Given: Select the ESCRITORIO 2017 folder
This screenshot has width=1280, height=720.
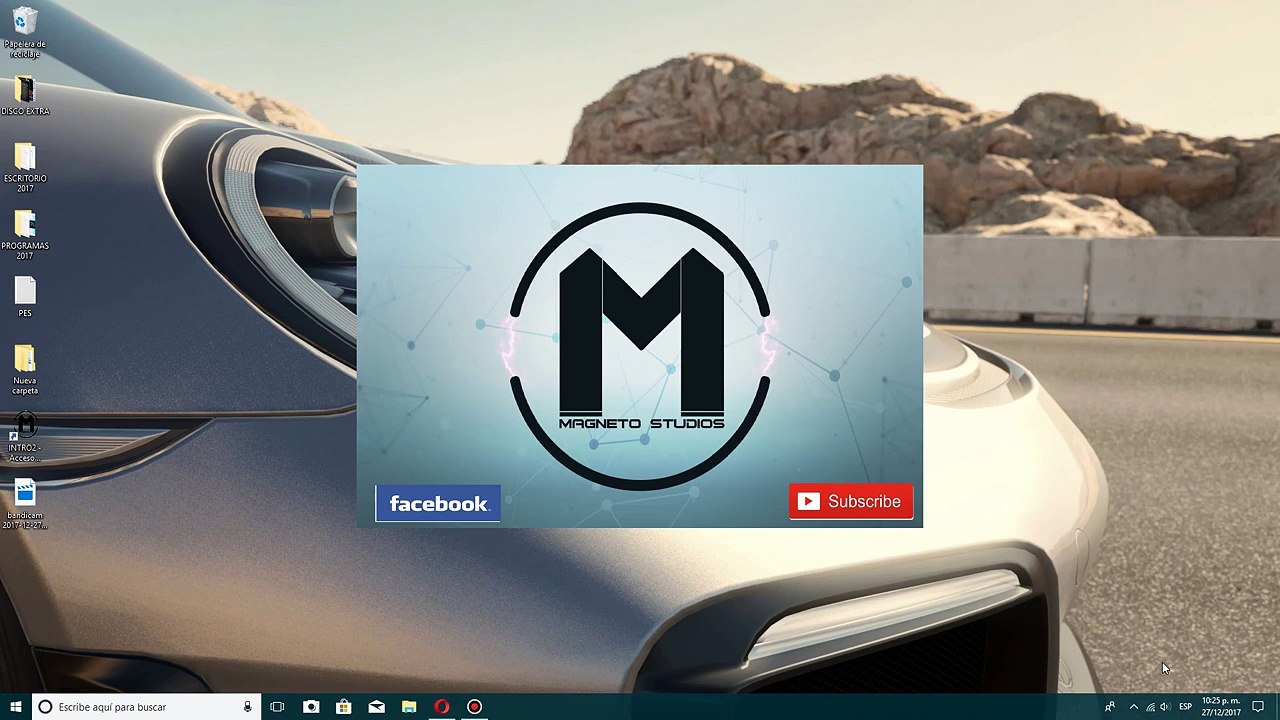Looking at the screenshot, I should click(x=25, y=167).
